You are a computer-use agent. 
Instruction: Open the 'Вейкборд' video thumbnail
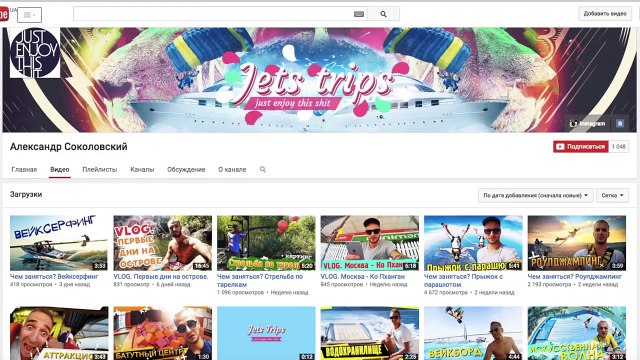(473, 333)
